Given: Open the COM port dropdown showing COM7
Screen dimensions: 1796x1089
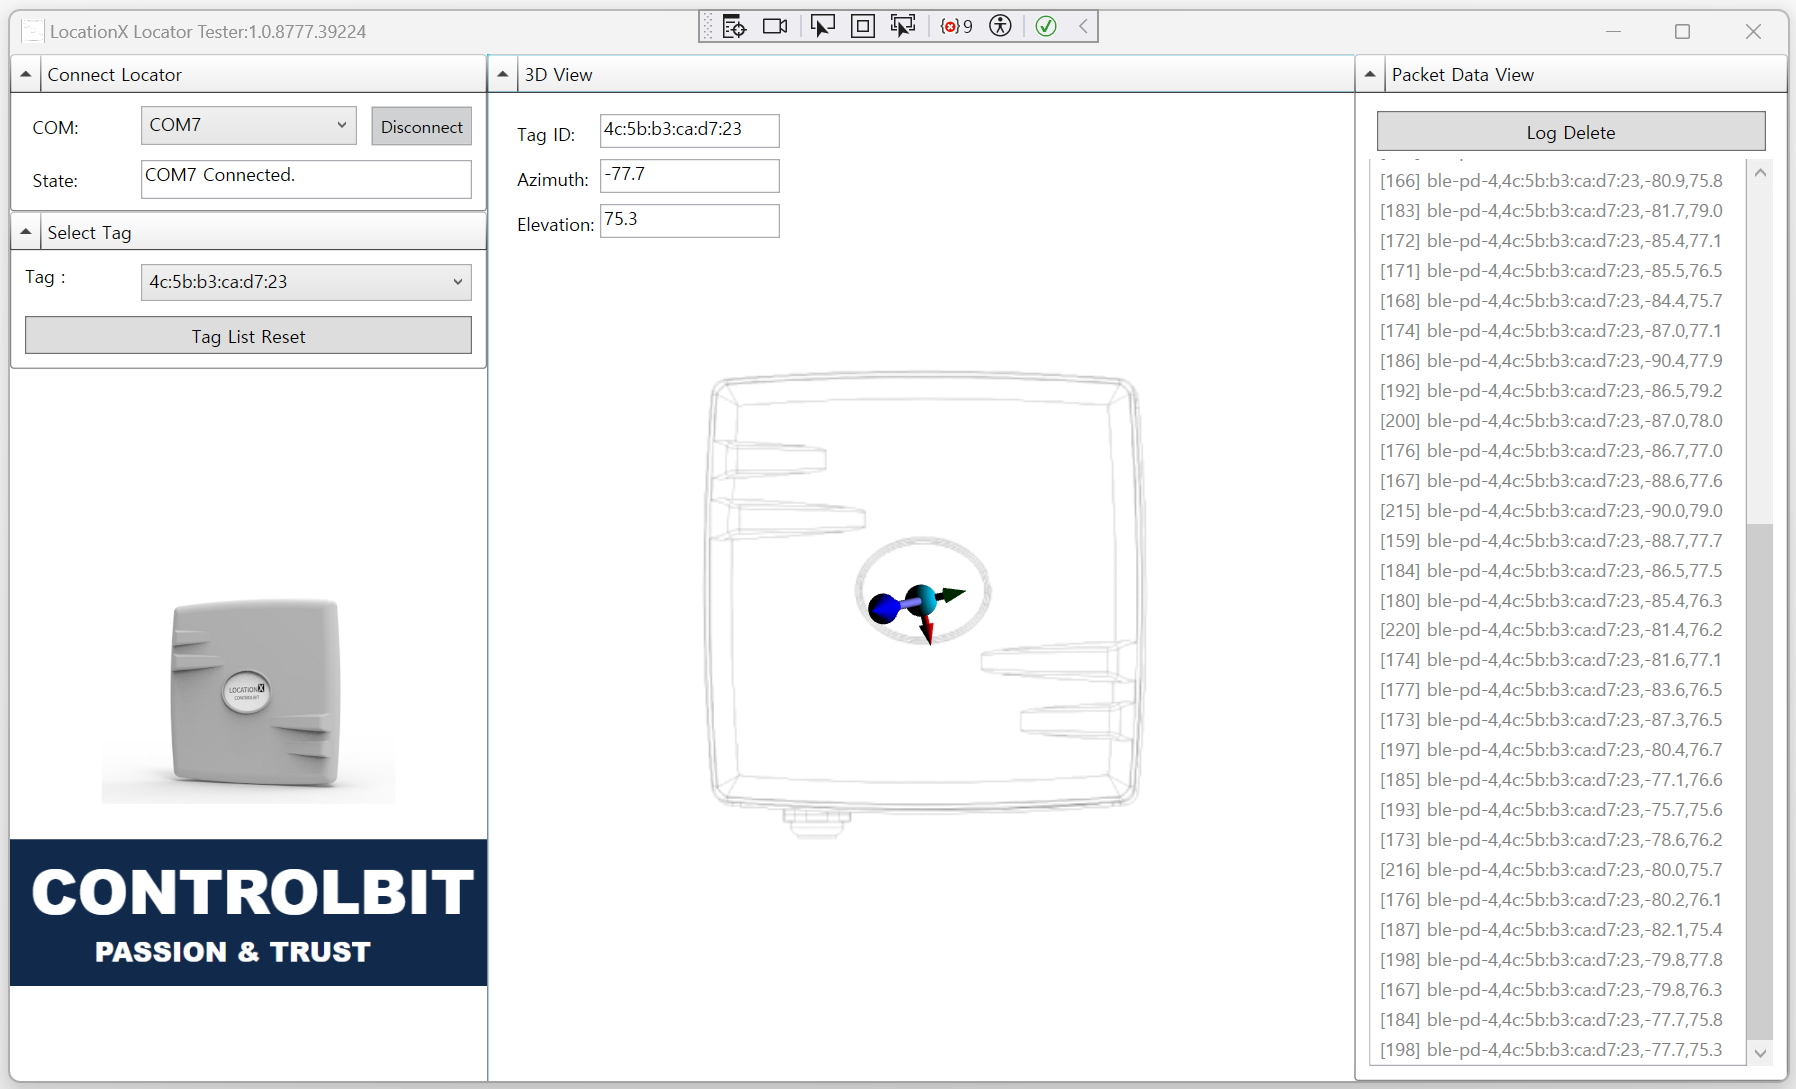Looking at the screenshot, I should [x=249, y=126].
